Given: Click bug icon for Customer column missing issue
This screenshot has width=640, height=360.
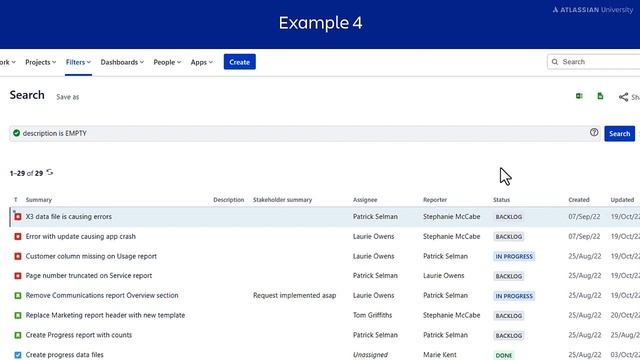Looking at the screenshot, I should pos(18,256).
